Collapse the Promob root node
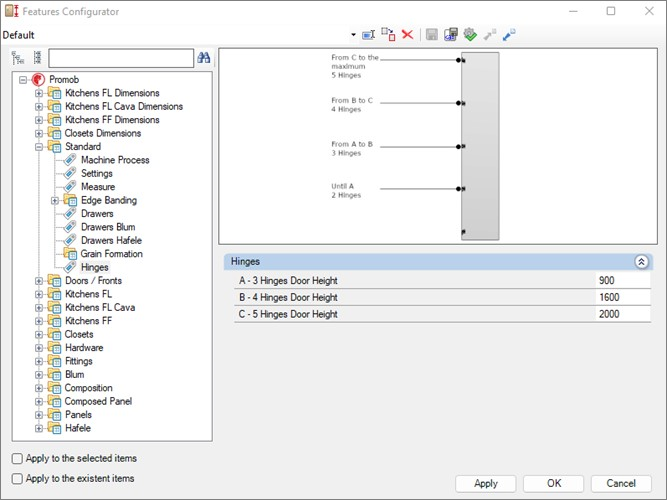The width and height of the screenshot is (672, 504). (x=23, y=80)
